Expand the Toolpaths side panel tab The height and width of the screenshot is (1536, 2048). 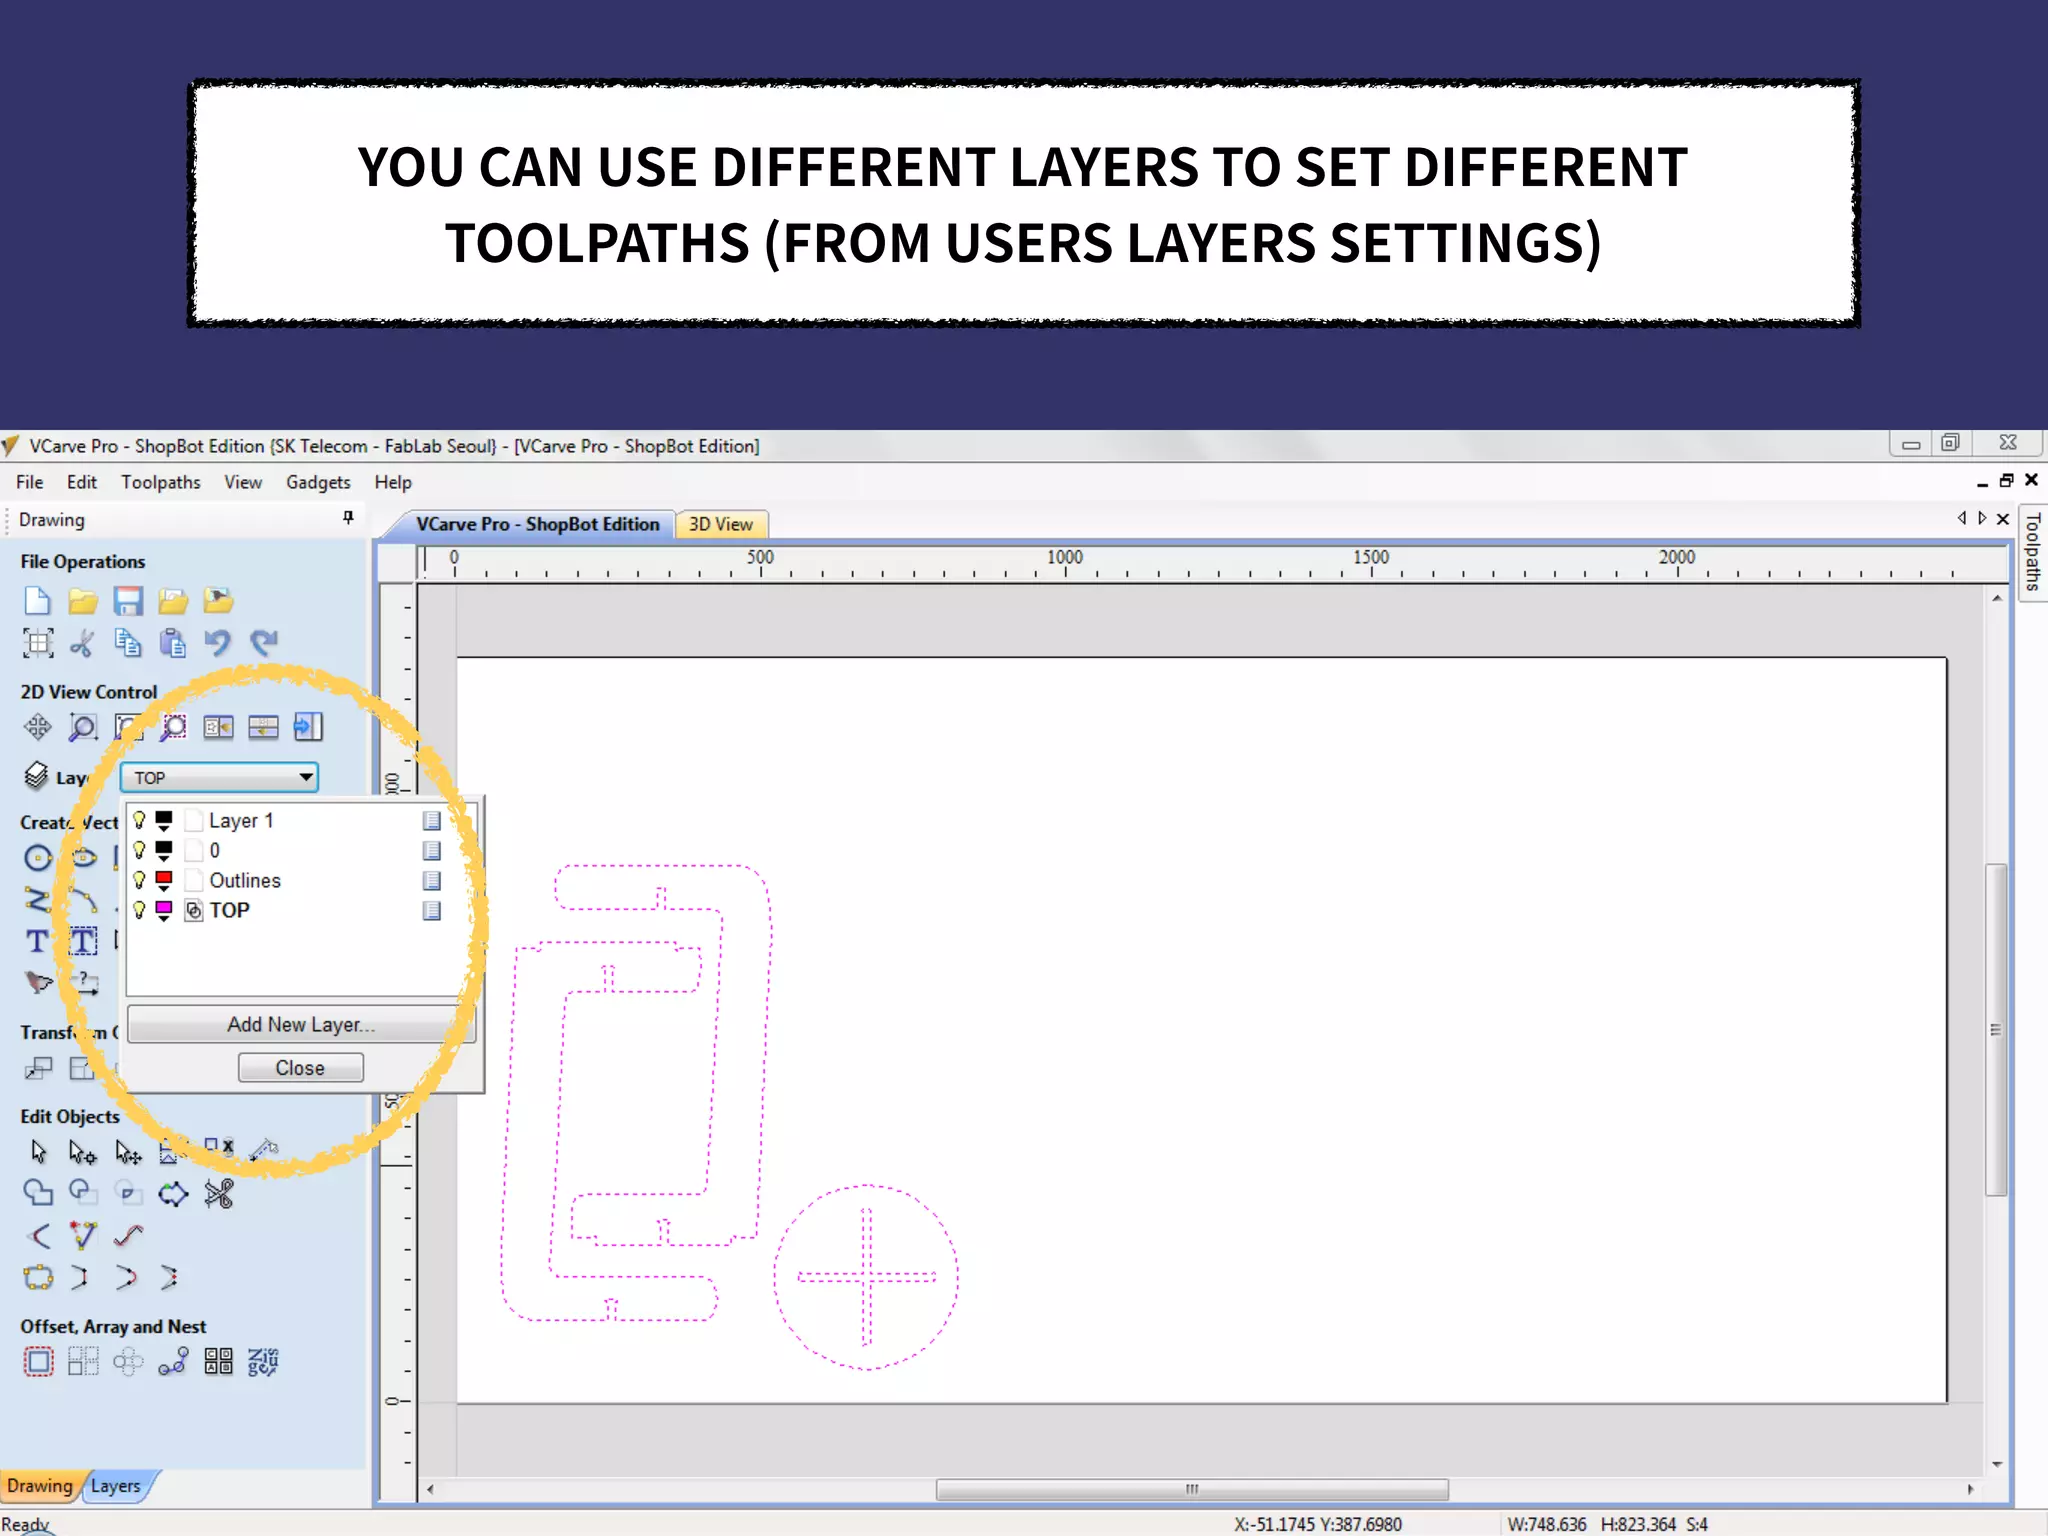click(2032, 552)
